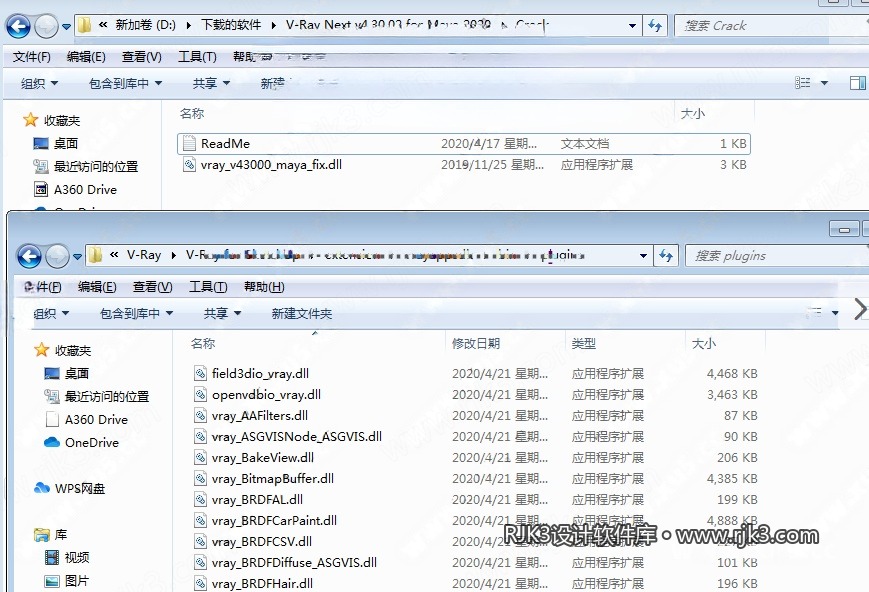869x592 pixels.
Task: Open 帮助(H) menu in plugins window
Action: click(x=264, y=287)
